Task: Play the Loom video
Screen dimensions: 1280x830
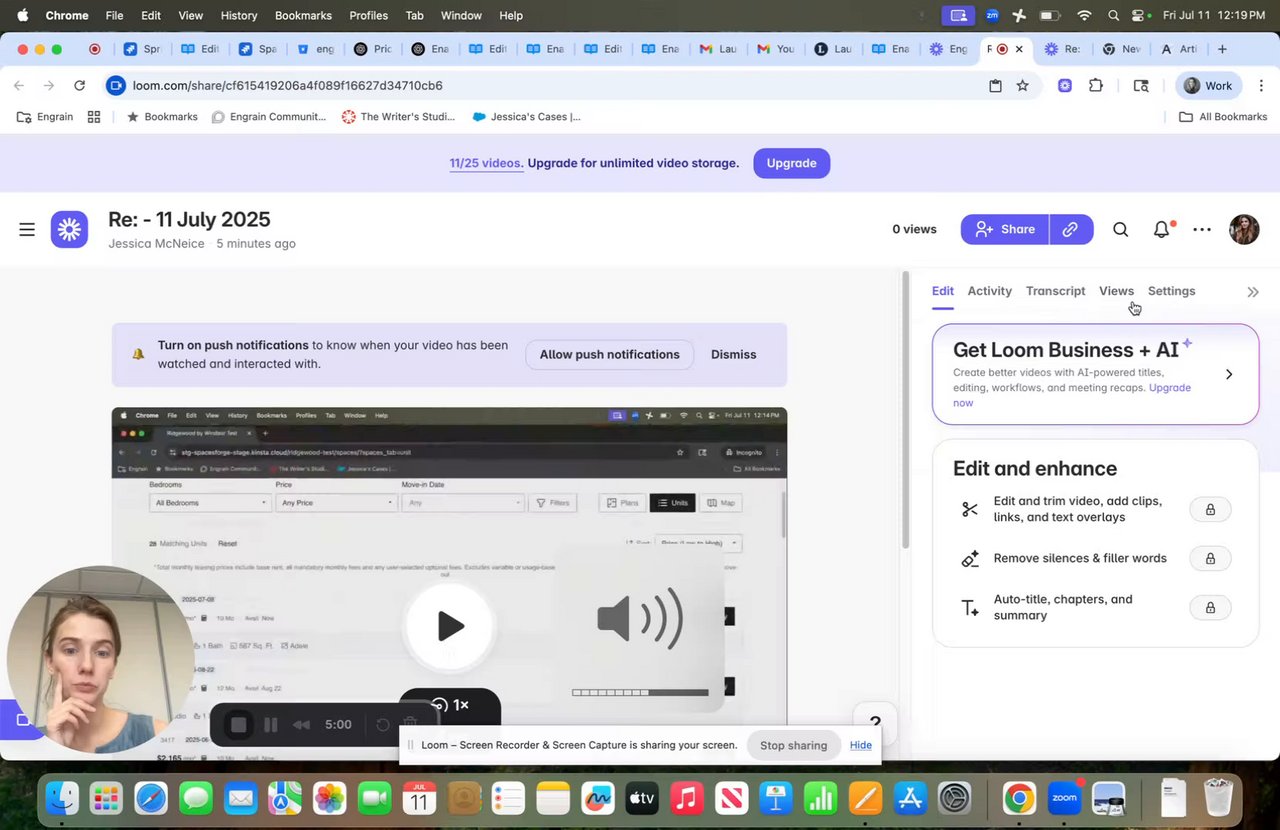Action: [450, 626]
